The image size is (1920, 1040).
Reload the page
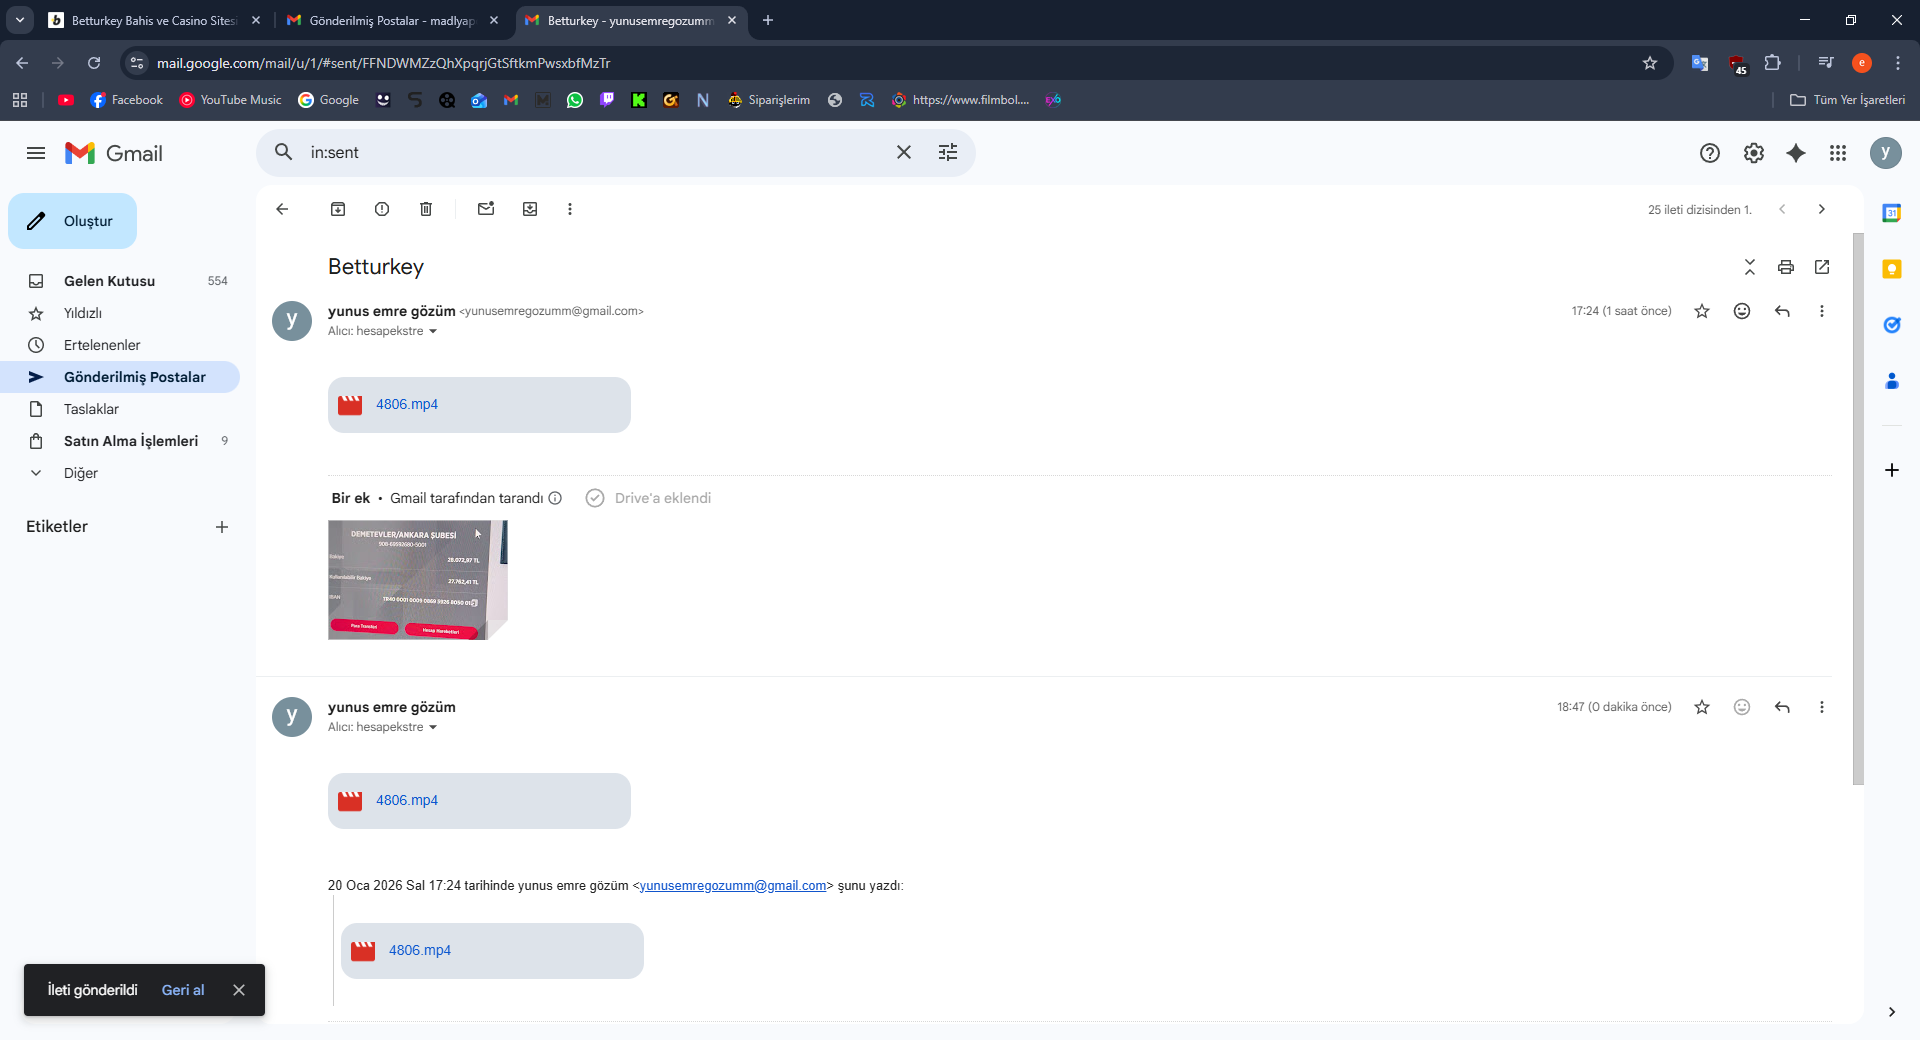pyautogui.click(x=94, y=63)
